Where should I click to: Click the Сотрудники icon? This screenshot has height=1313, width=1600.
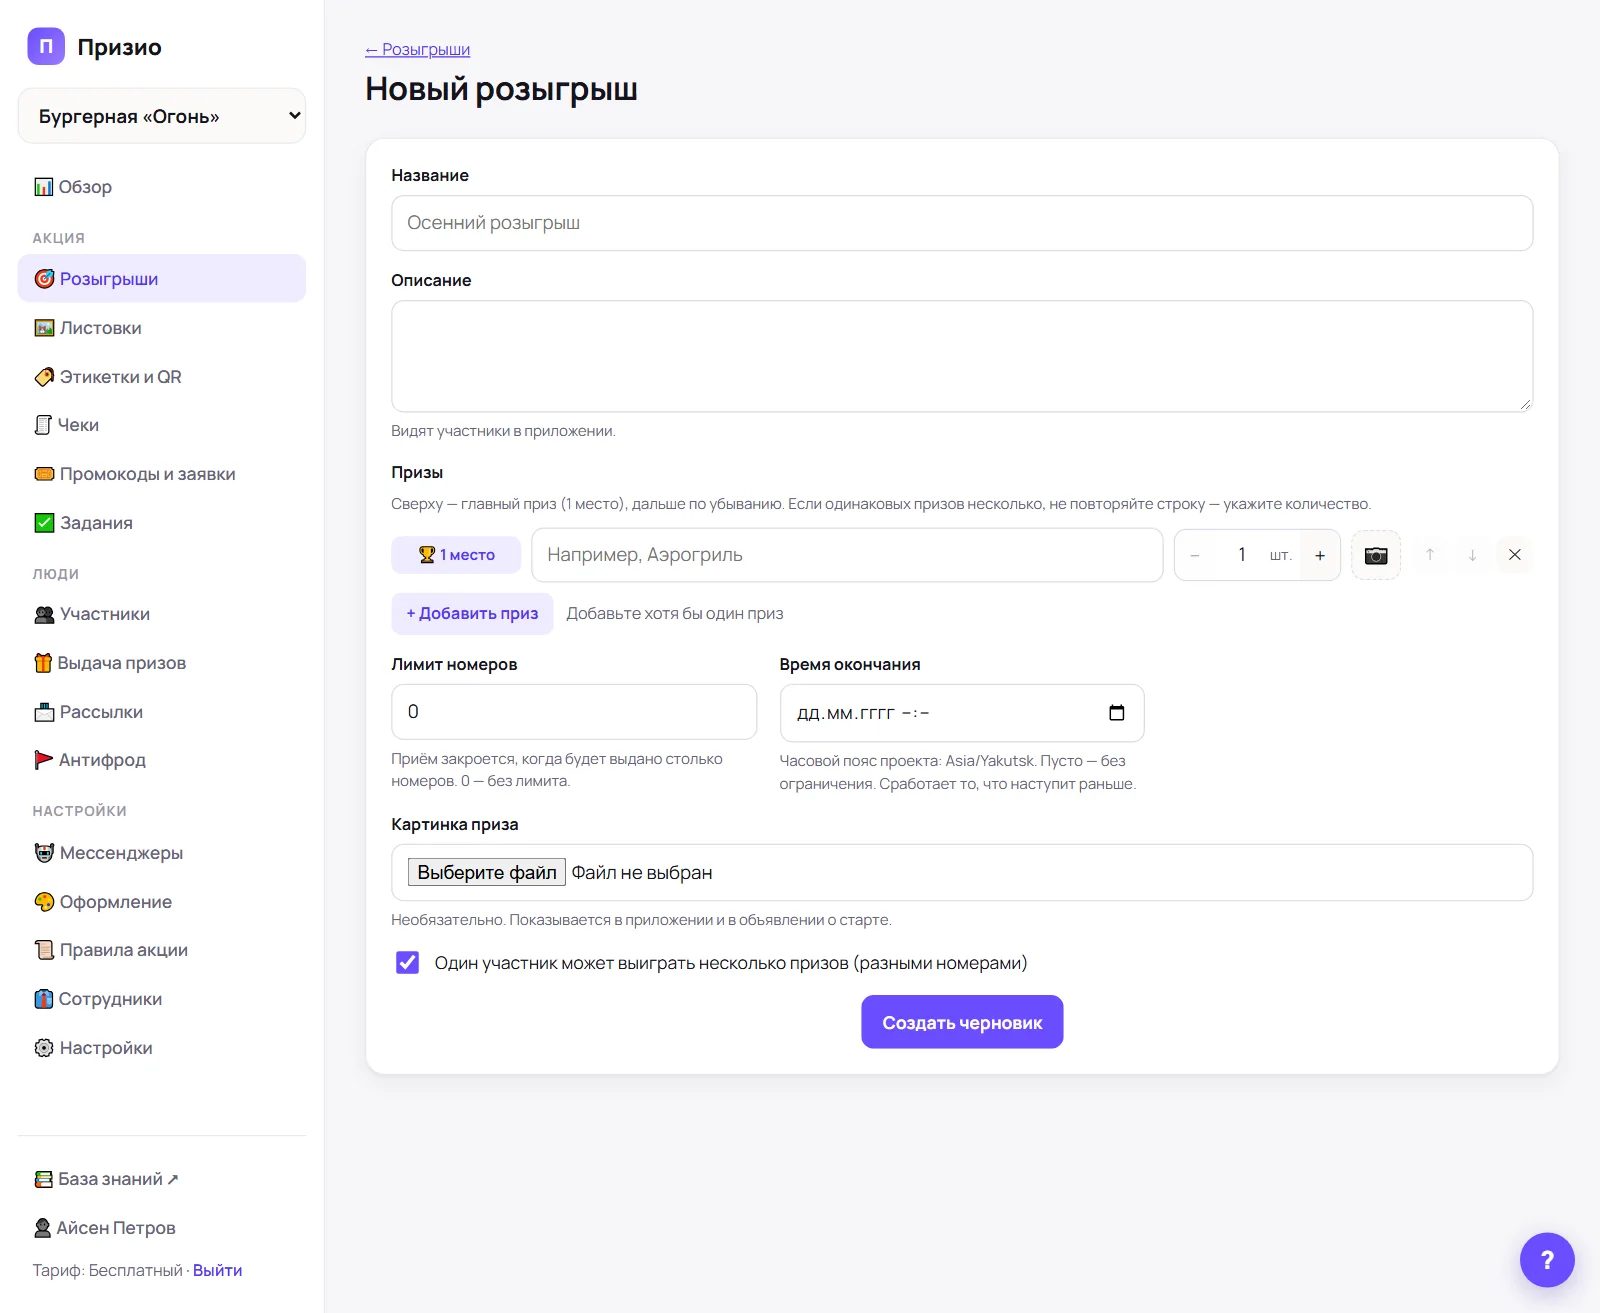click(x=44, y=999)
